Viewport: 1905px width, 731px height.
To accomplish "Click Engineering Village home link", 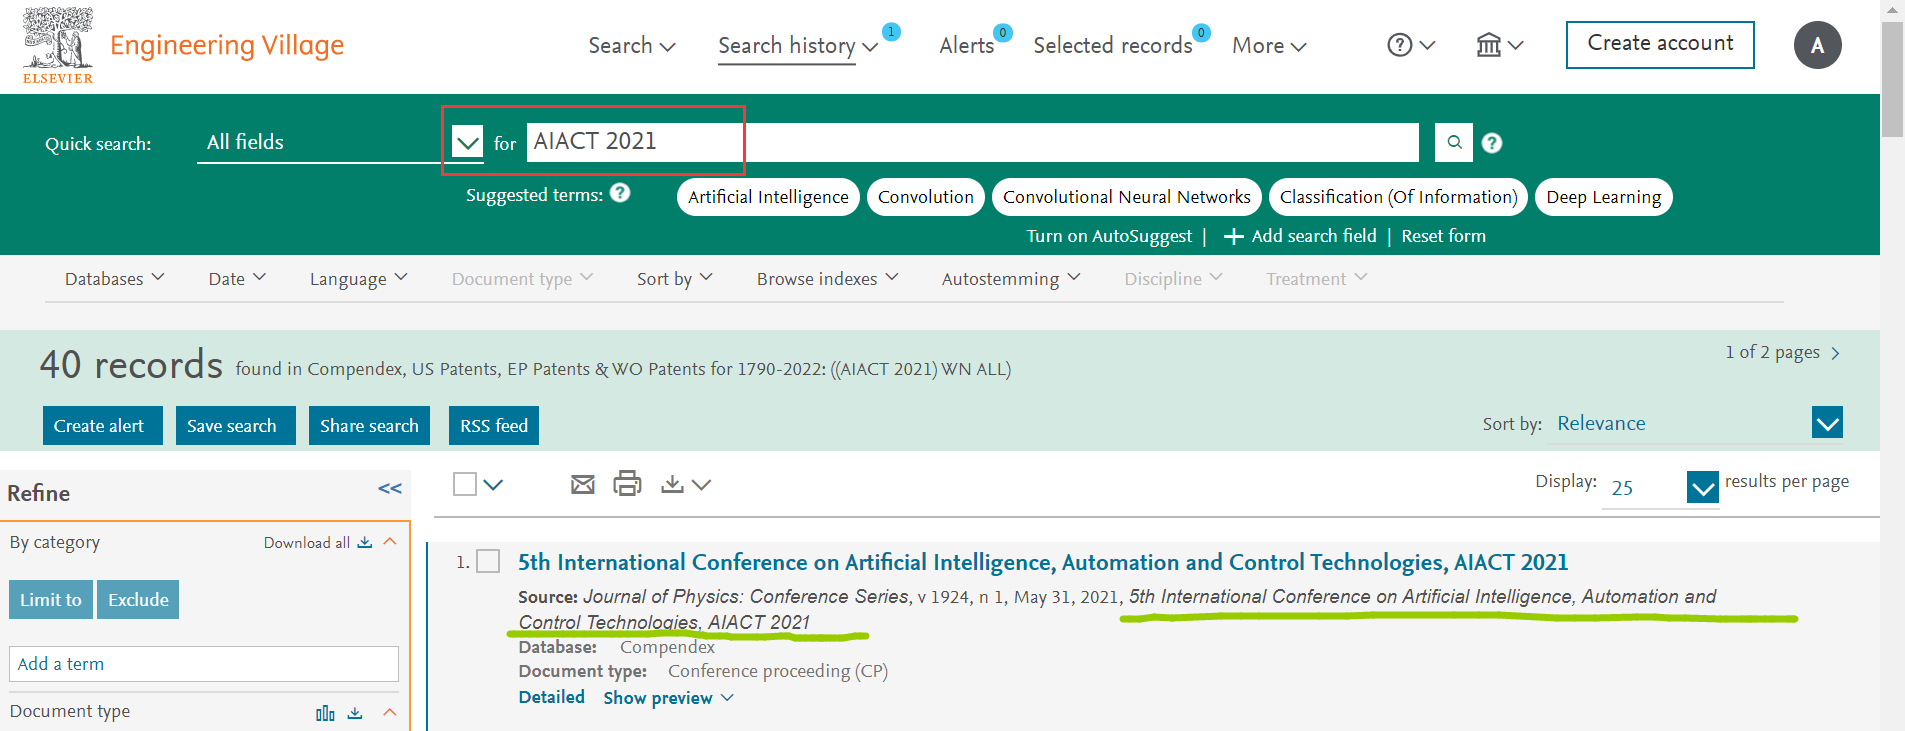I will pyautogui.click(x=227, y=45).
